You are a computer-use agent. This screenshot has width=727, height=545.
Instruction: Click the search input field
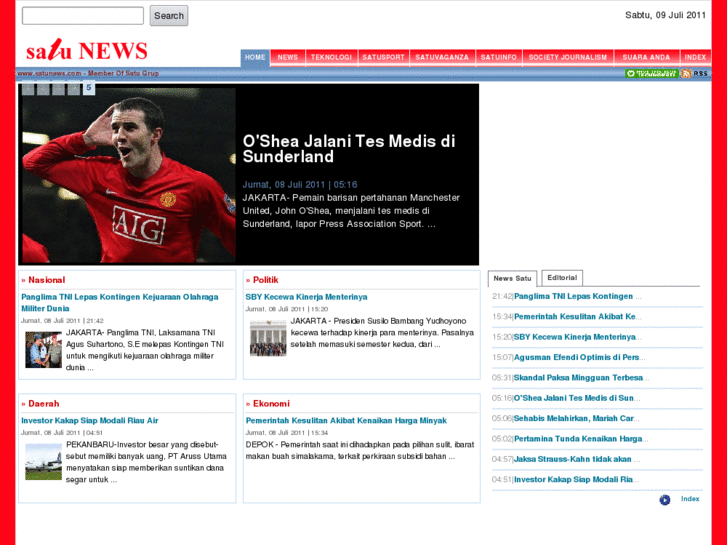coord(83,16)
